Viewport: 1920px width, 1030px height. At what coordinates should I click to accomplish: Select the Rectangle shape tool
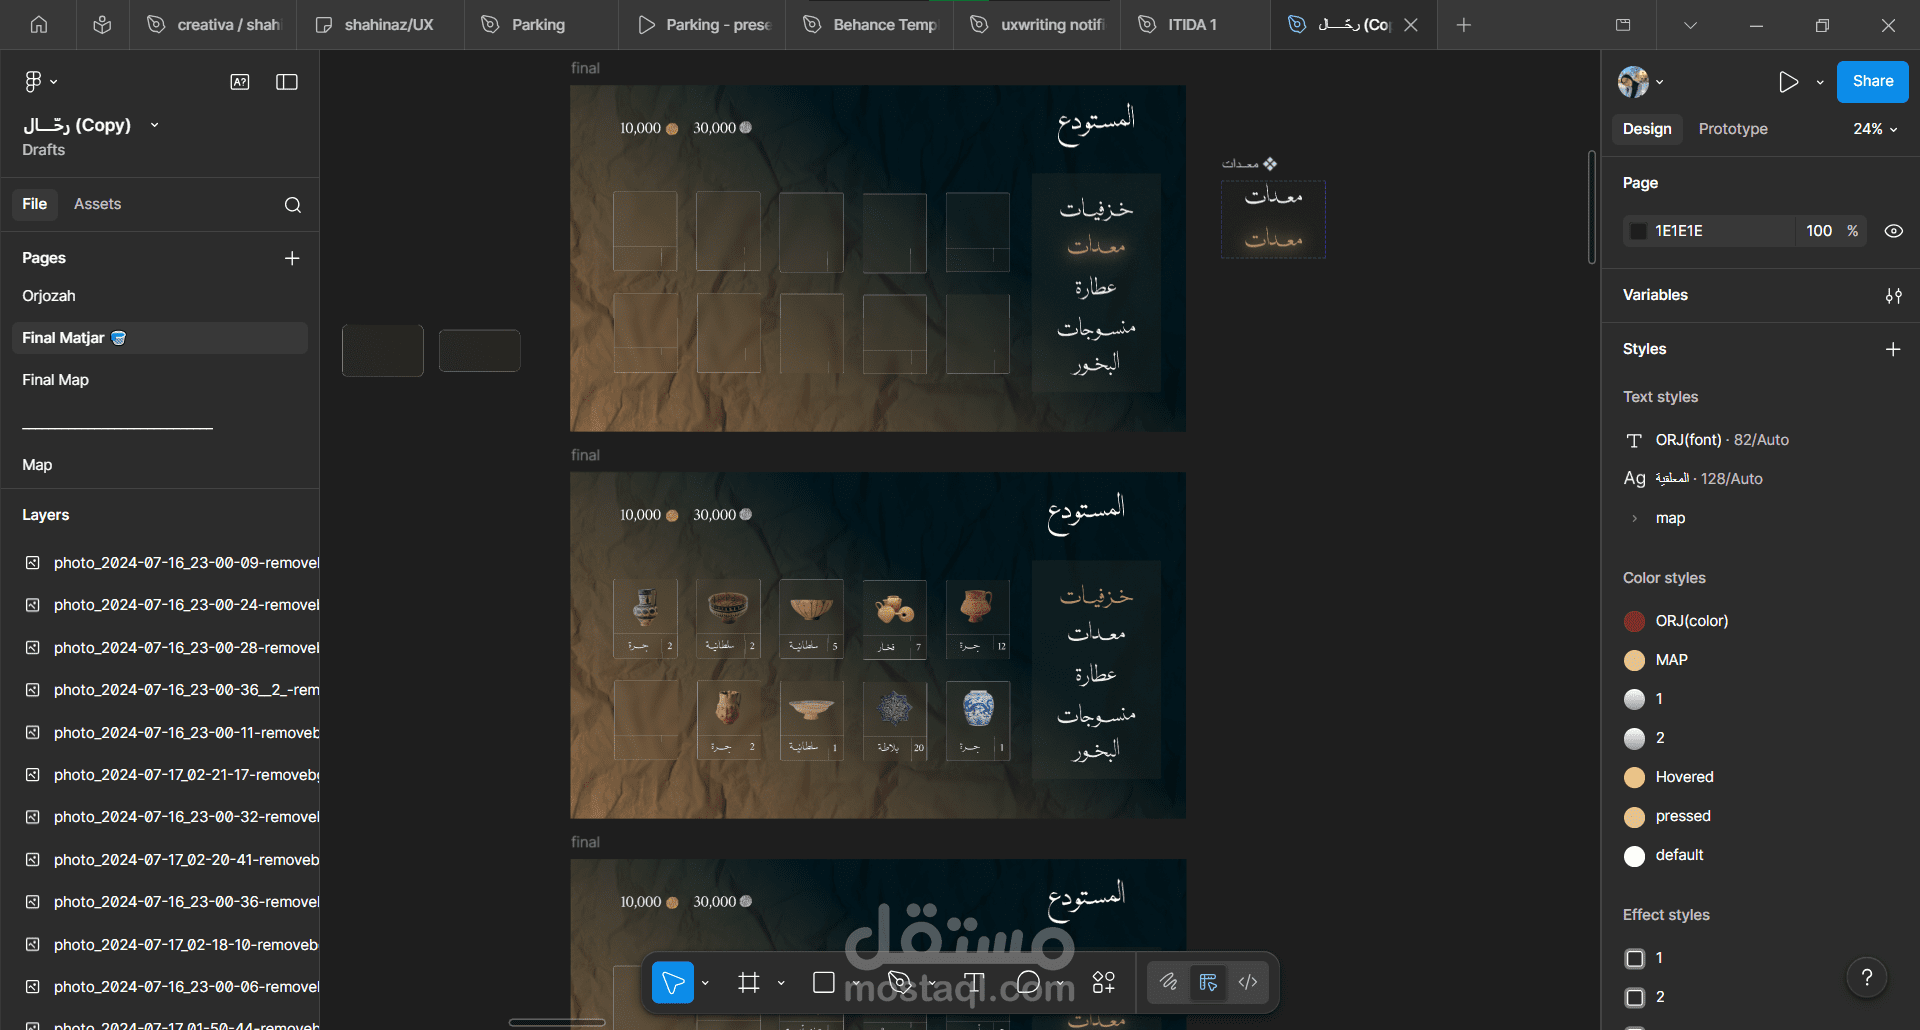[x=824, y=983]
